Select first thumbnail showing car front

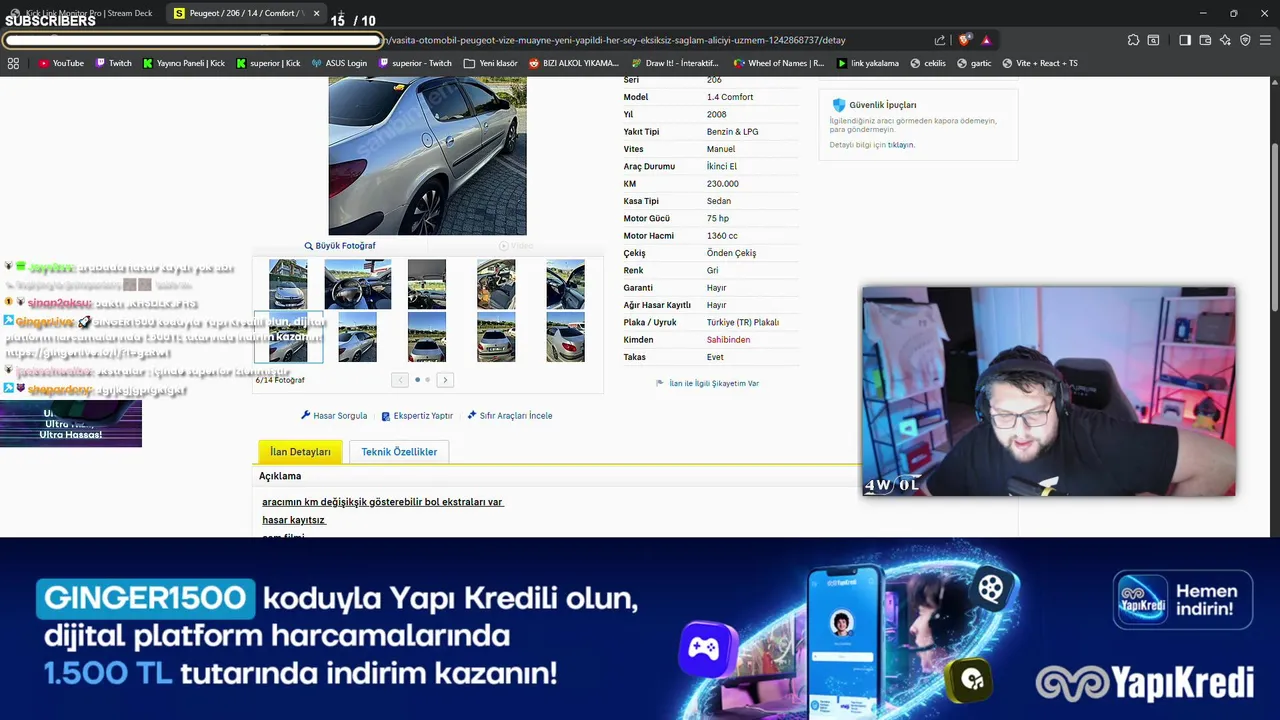coord(288,284)
